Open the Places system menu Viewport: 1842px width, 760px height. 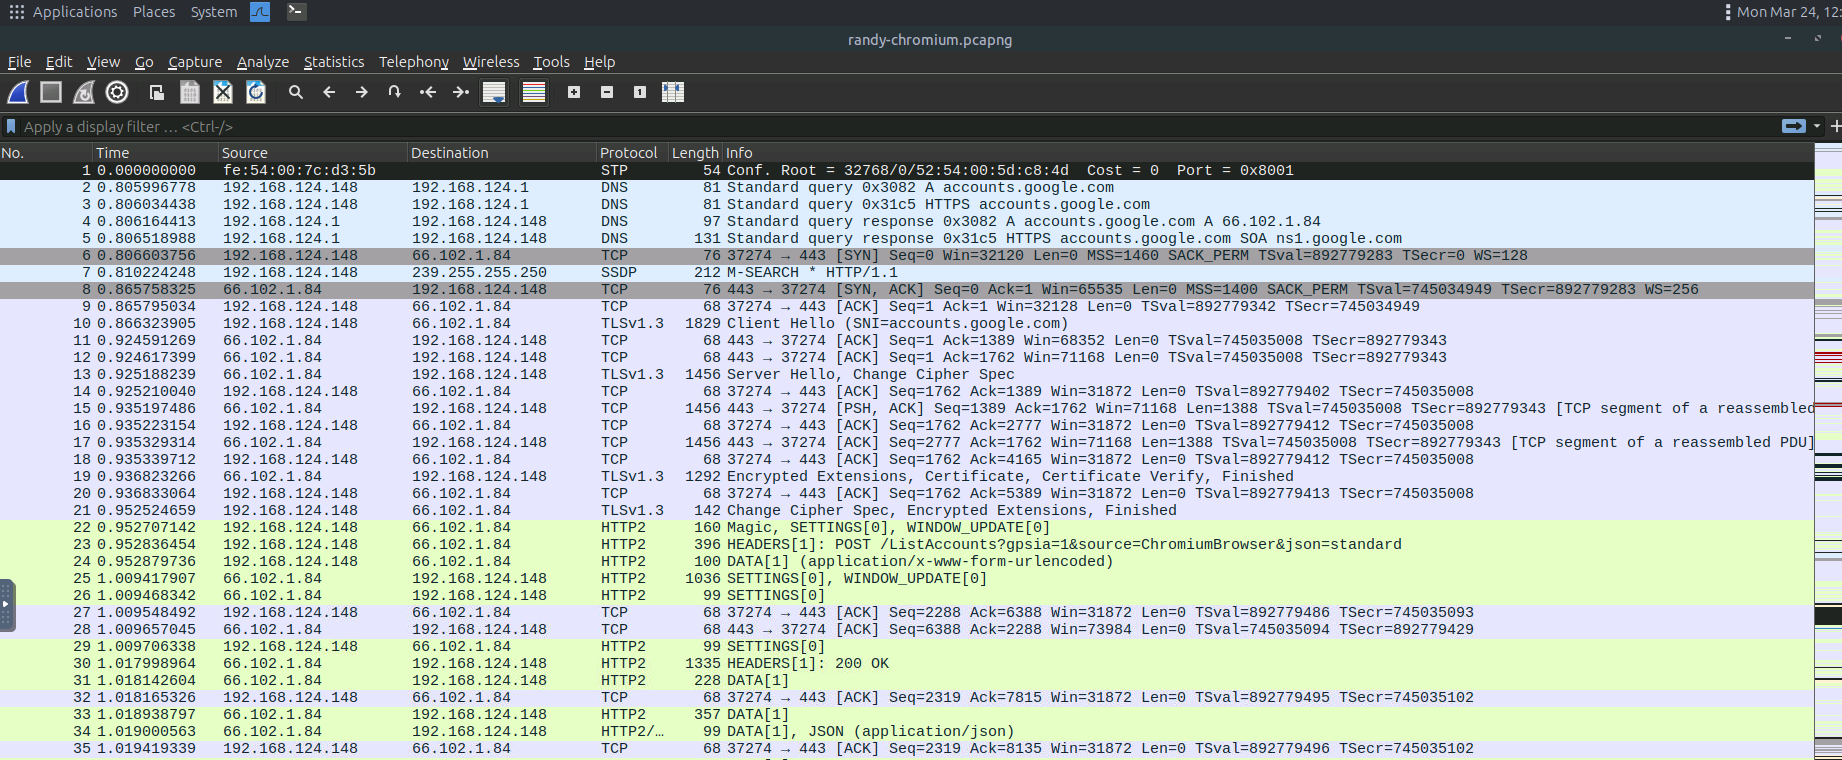(154, 12)
